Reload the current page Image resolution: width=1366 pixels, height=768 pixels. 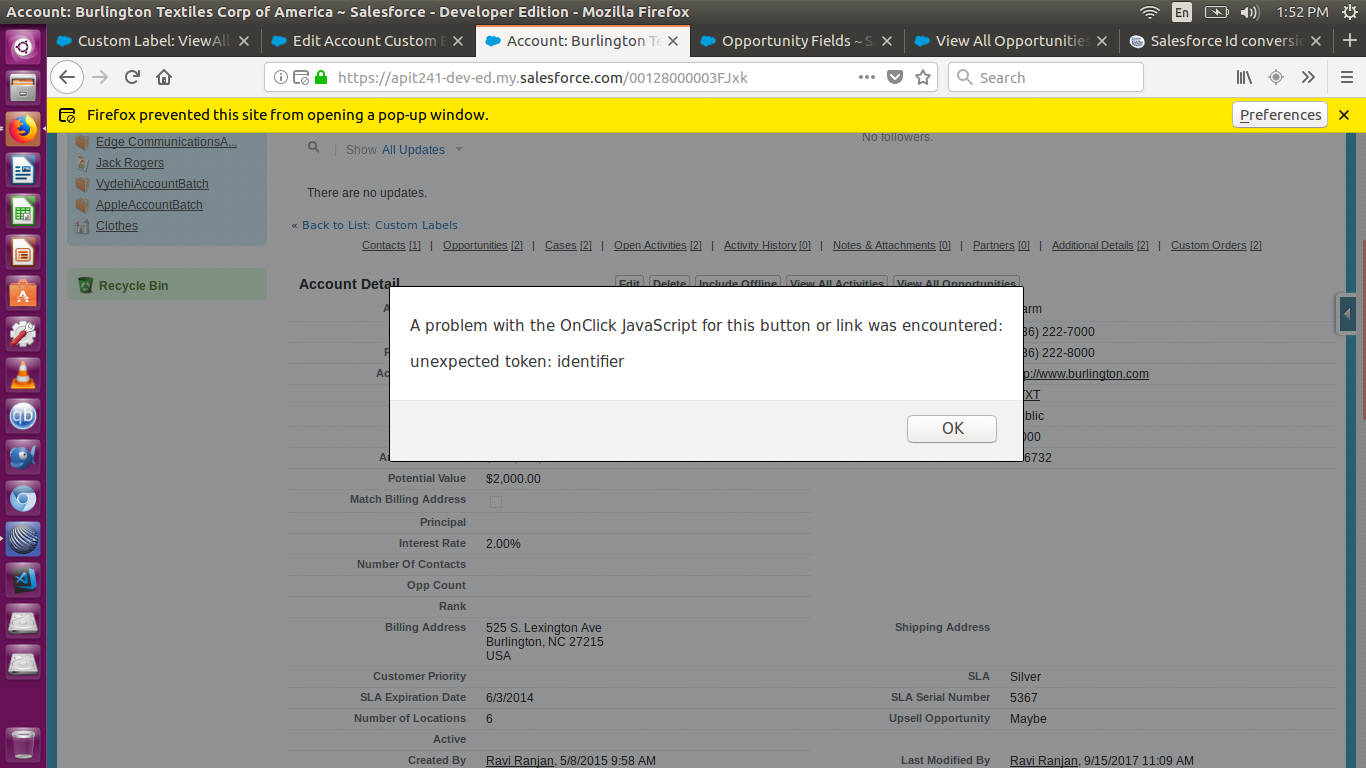tap(132, 77)
